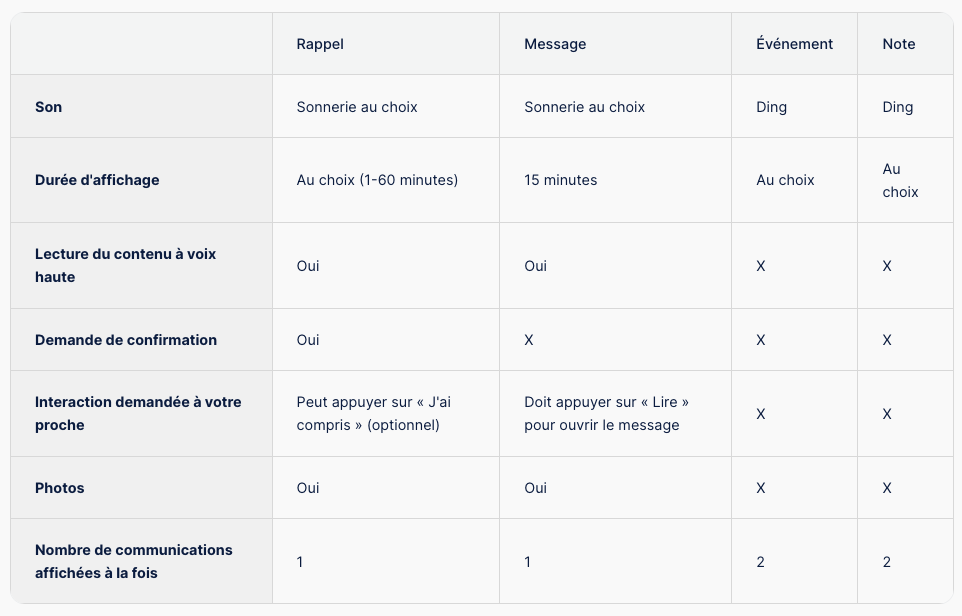Click Oui in Demande de confirmation row
The width and height of the screenshot is (962, 616).
click(307, 340)
